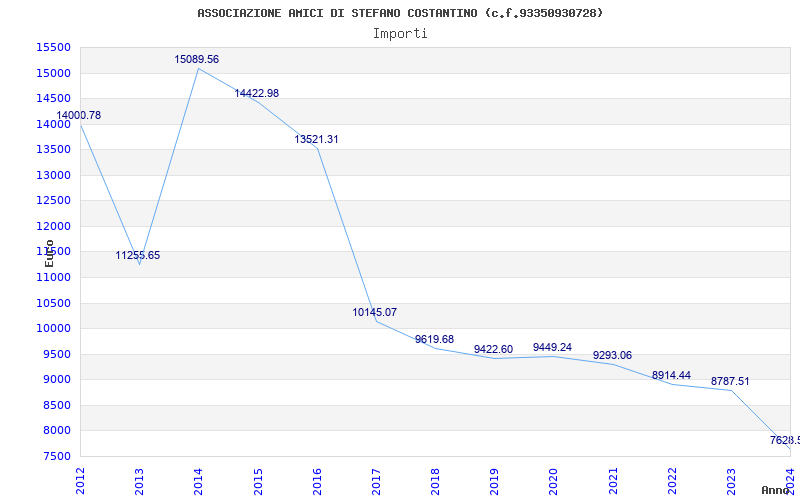Click the 8914.44 data label for 2022
The height and width of the screenshot is (500, 800).
click(671, 376)
